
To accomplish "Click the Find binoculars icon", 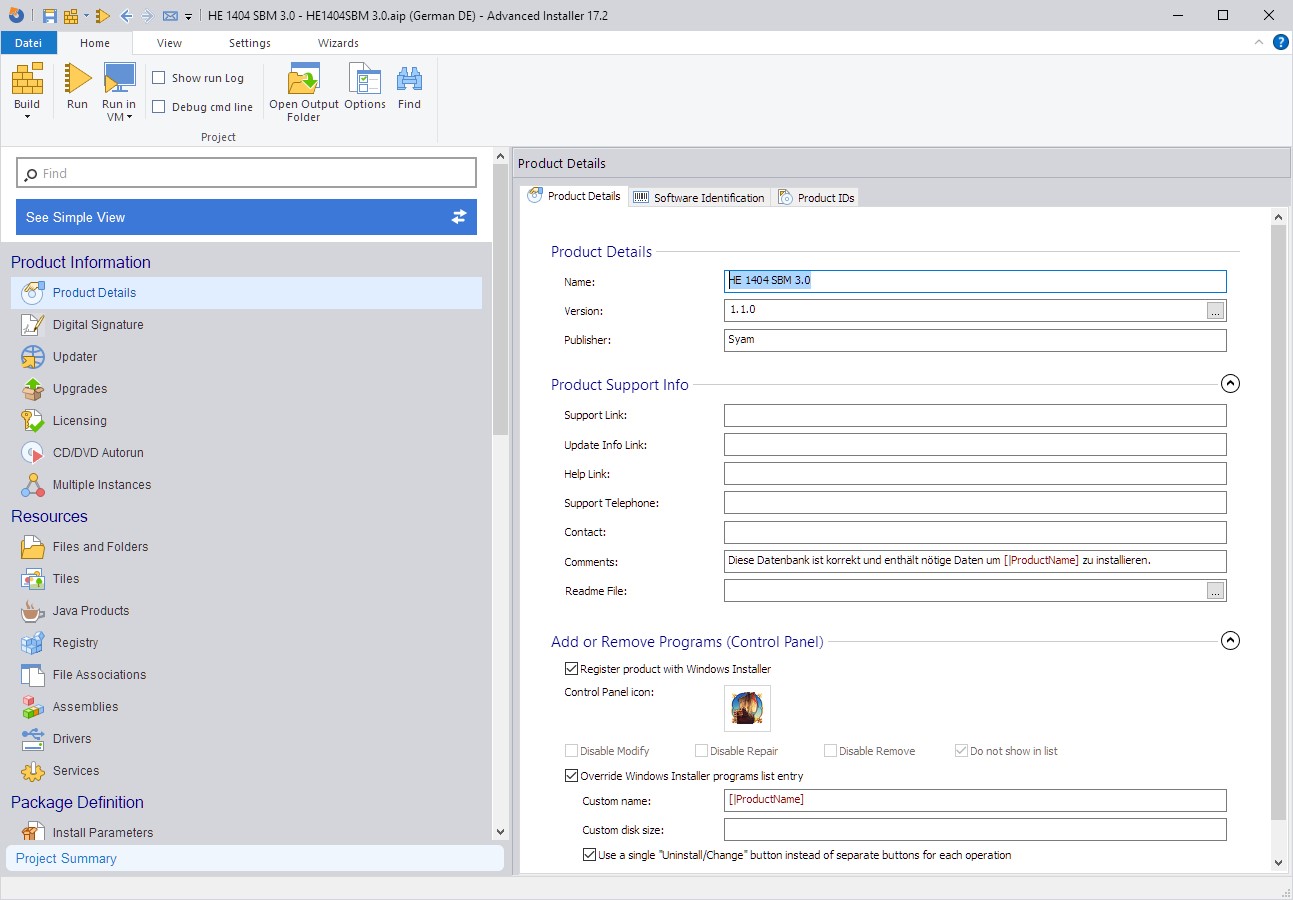I will [409, 79].
